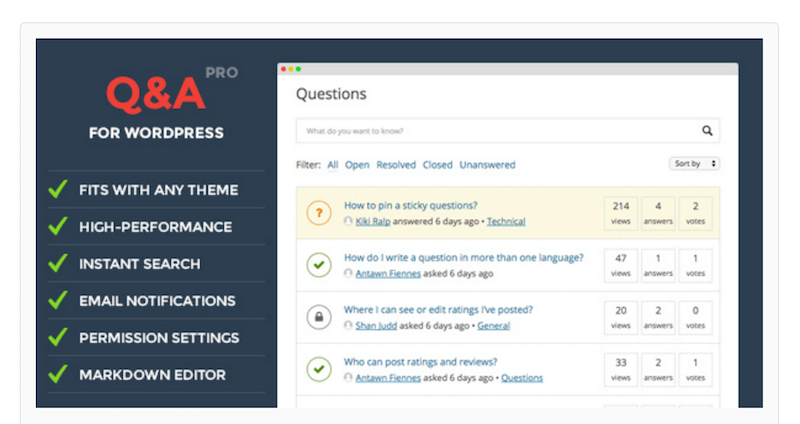Click the lock icon for closed question

[x=318, y=317]
